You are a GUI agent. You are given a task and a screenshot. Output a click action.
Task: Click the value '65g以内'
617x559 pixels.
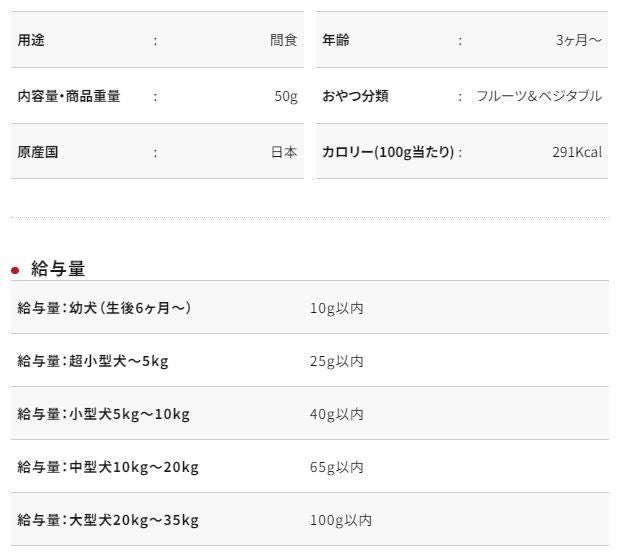(x=336, y=467)
